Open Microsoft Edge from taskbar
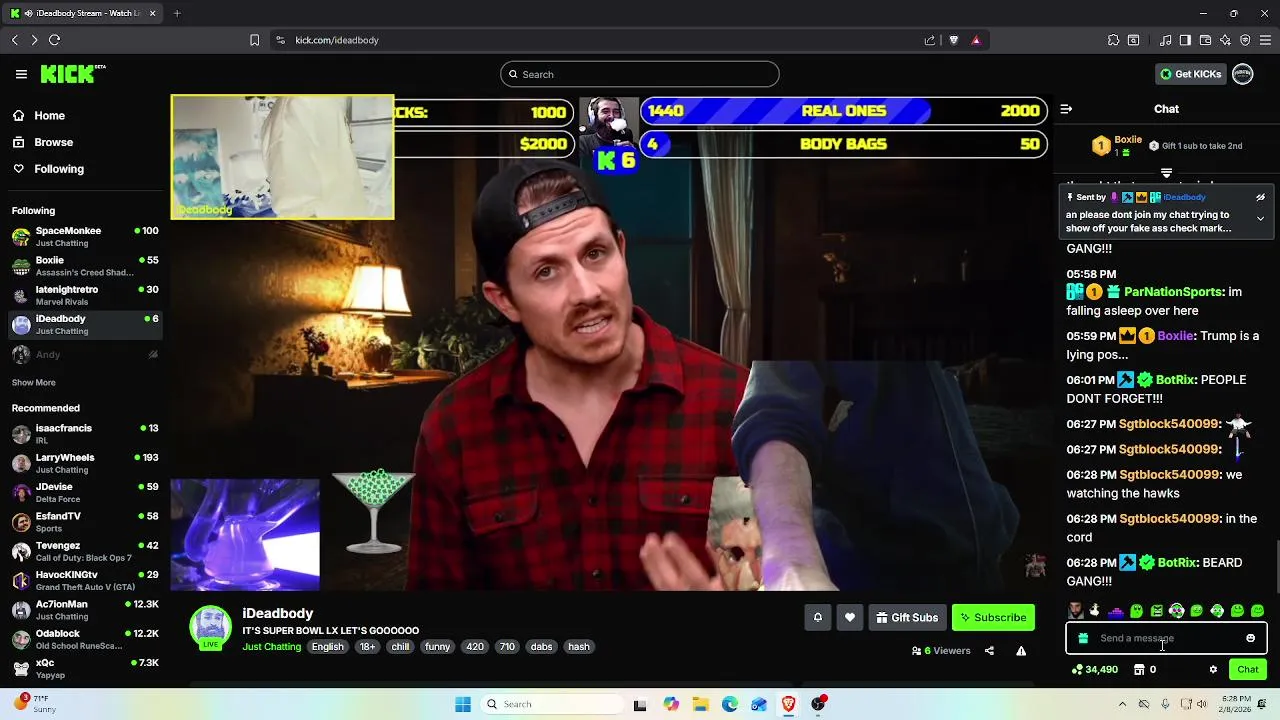The height and width of the screenshot is (720, 1280). (x=730, y=704)
